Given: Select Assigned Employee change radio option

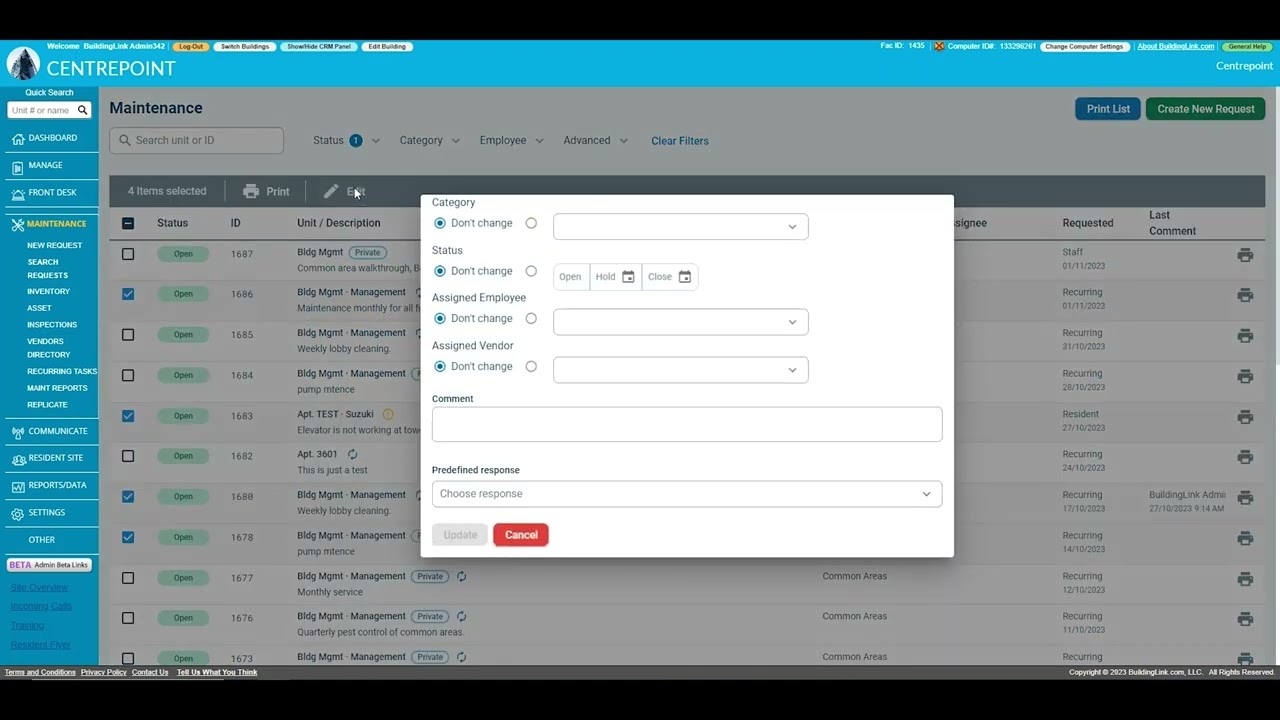Looking at the screenshot, I should 531,318.
